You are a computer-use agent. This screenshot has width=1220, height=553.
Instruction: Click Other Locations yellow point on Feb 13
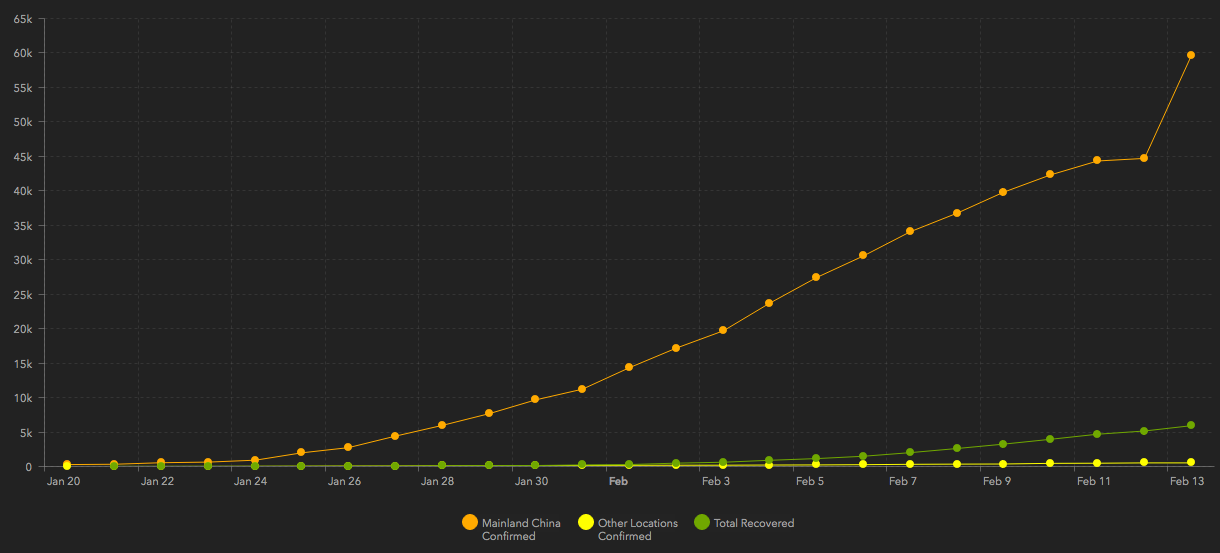(1190, 462)
